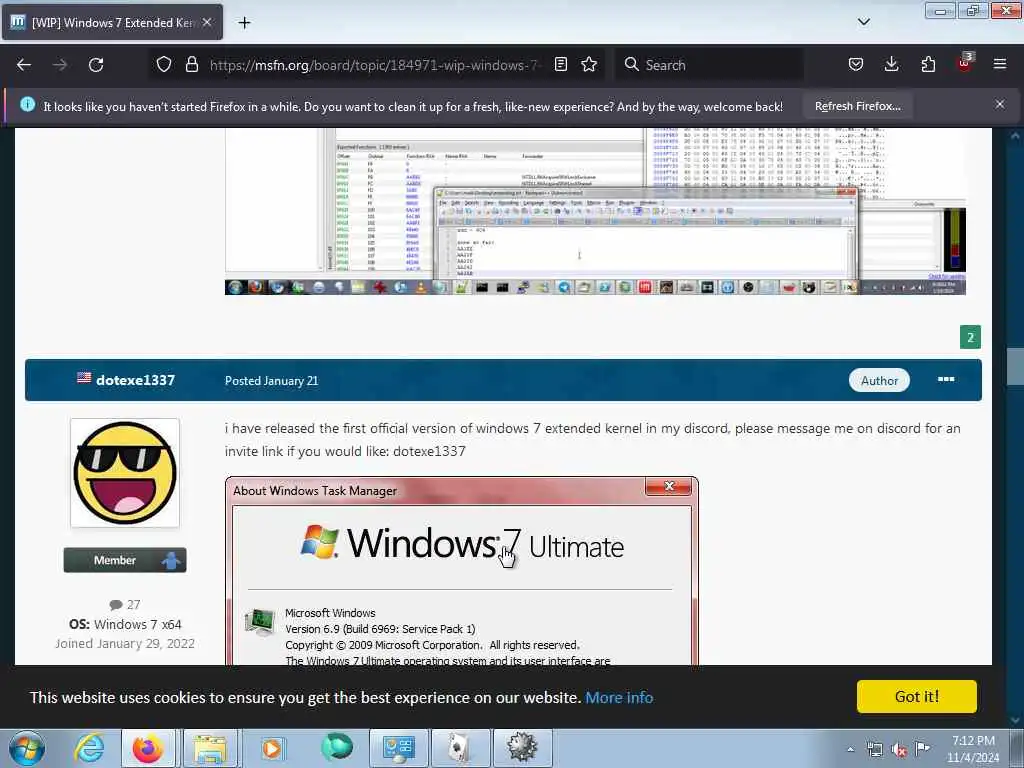
Task: Click the US flag beside dotexe1337
Action: point(84,377)
